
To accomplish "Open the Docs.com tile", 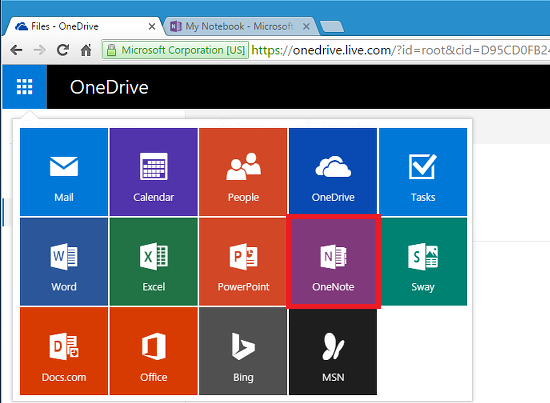I will point(64,351).
